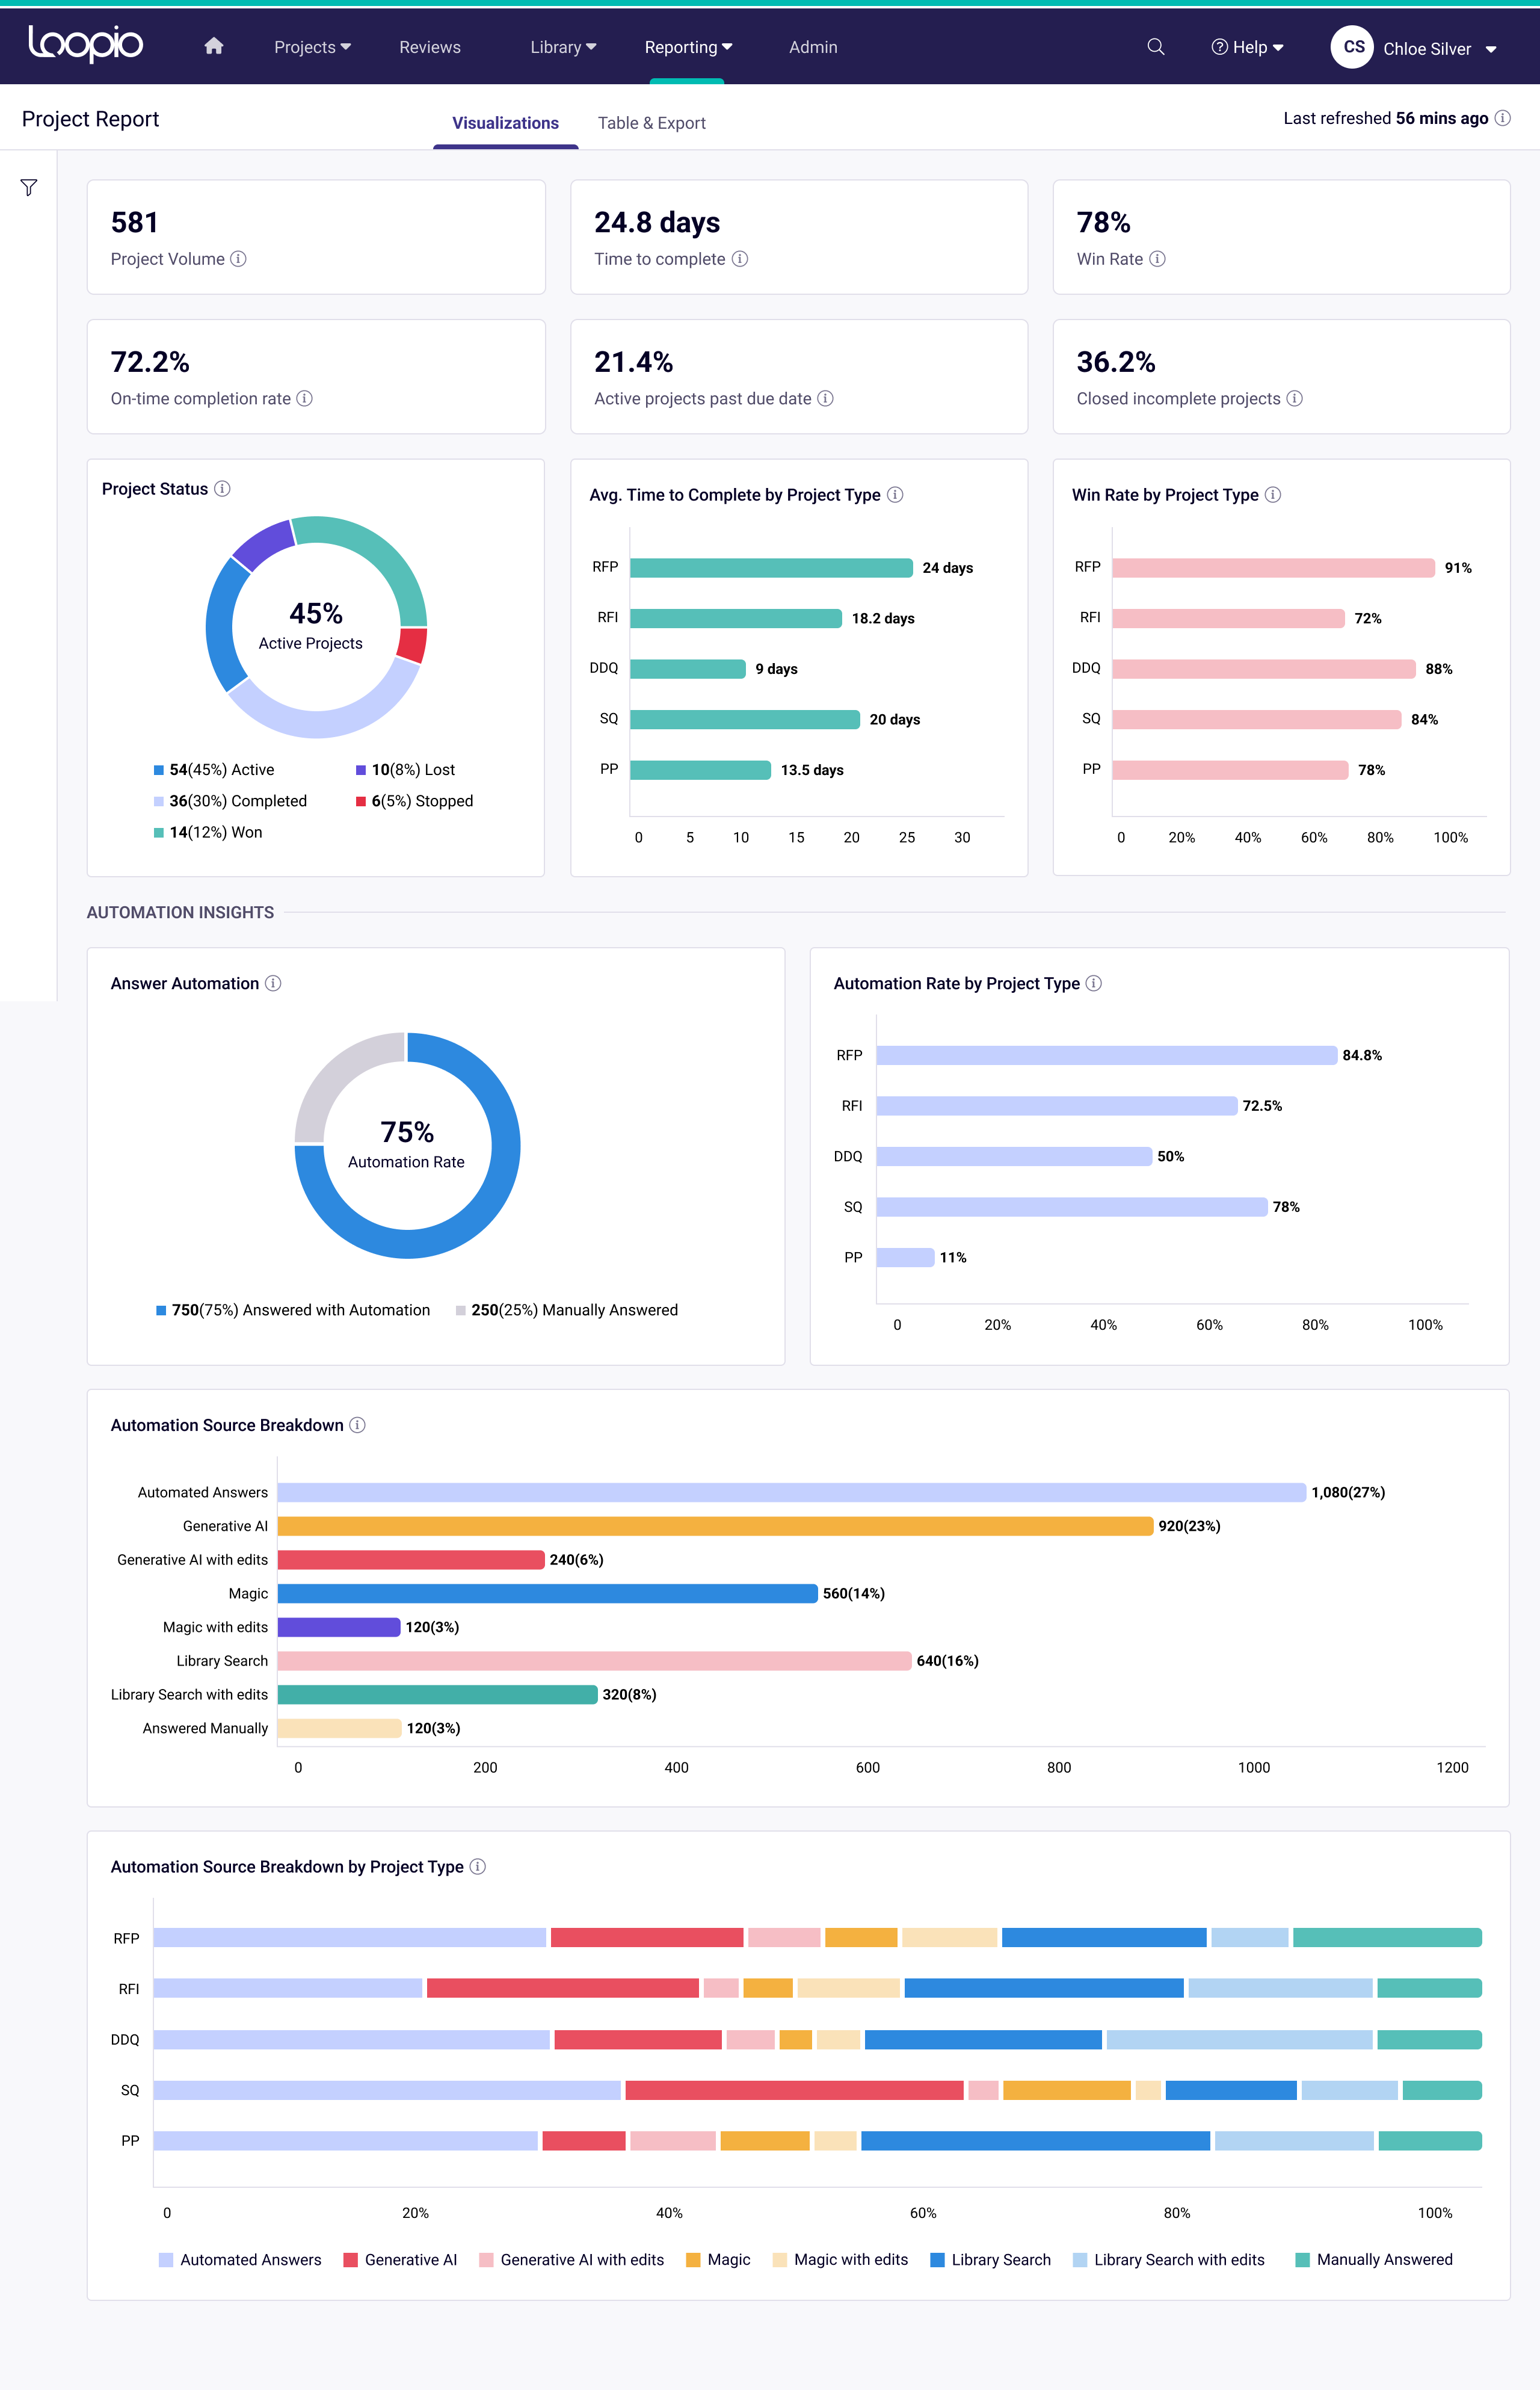Click info icon beside Active projects past due date
Screen dimensions: 1540x2390
click(x=825, y=398)
